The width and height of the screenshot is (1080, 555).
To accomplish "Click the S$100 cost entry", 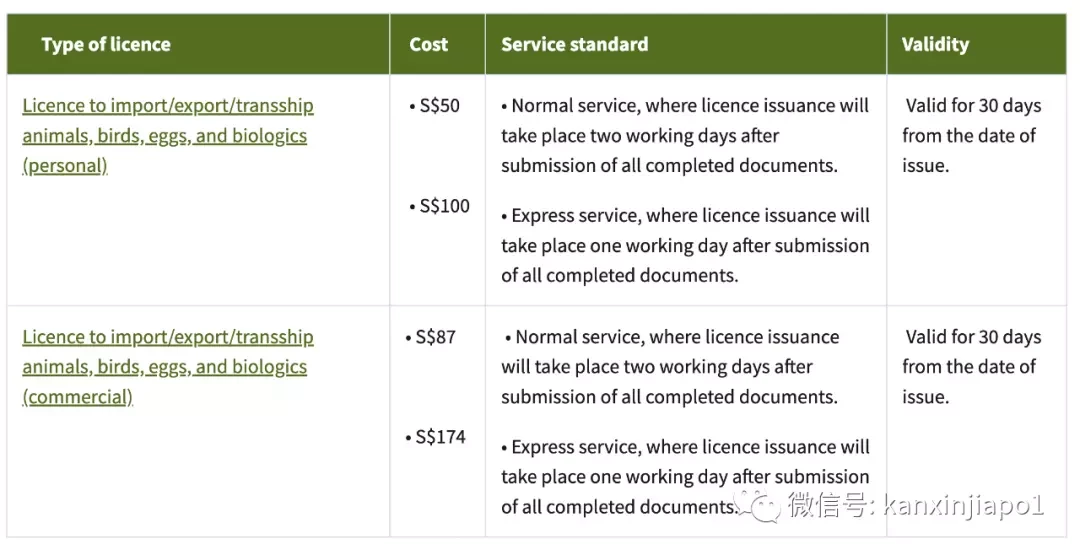I will tap(439, 206).
